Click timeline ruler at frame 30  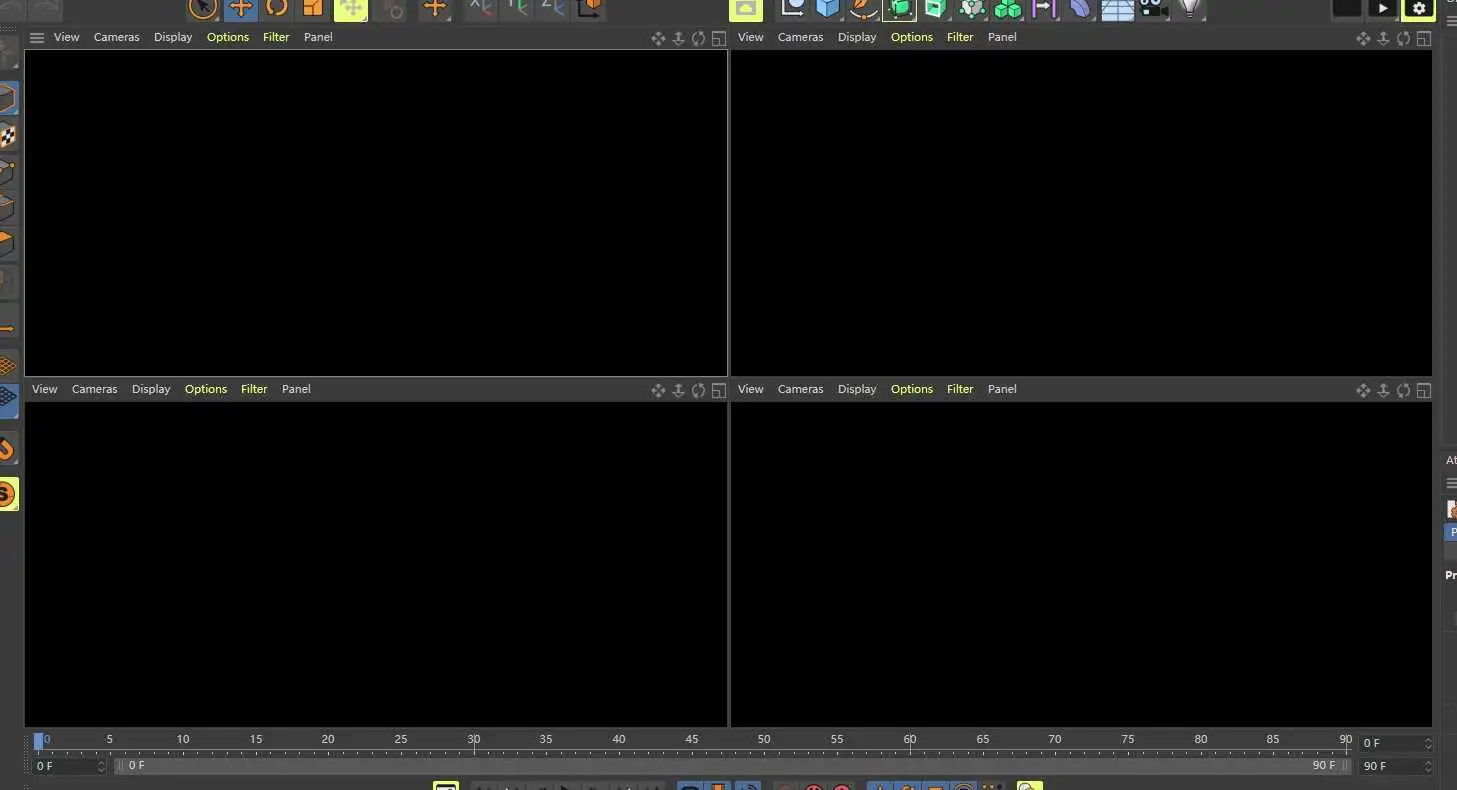tap(474, 742)
